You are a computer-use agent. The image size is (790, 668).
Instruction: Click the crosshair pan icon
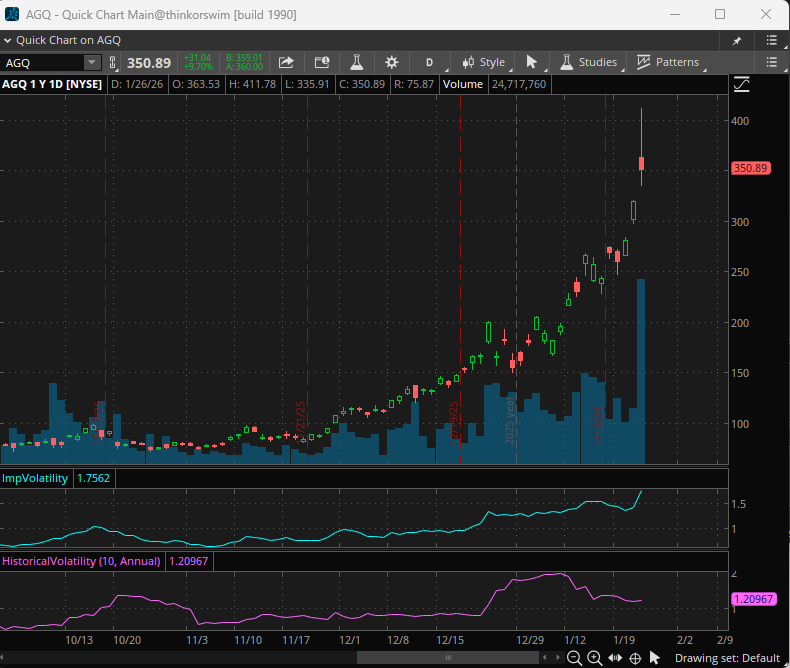(635, 658)
